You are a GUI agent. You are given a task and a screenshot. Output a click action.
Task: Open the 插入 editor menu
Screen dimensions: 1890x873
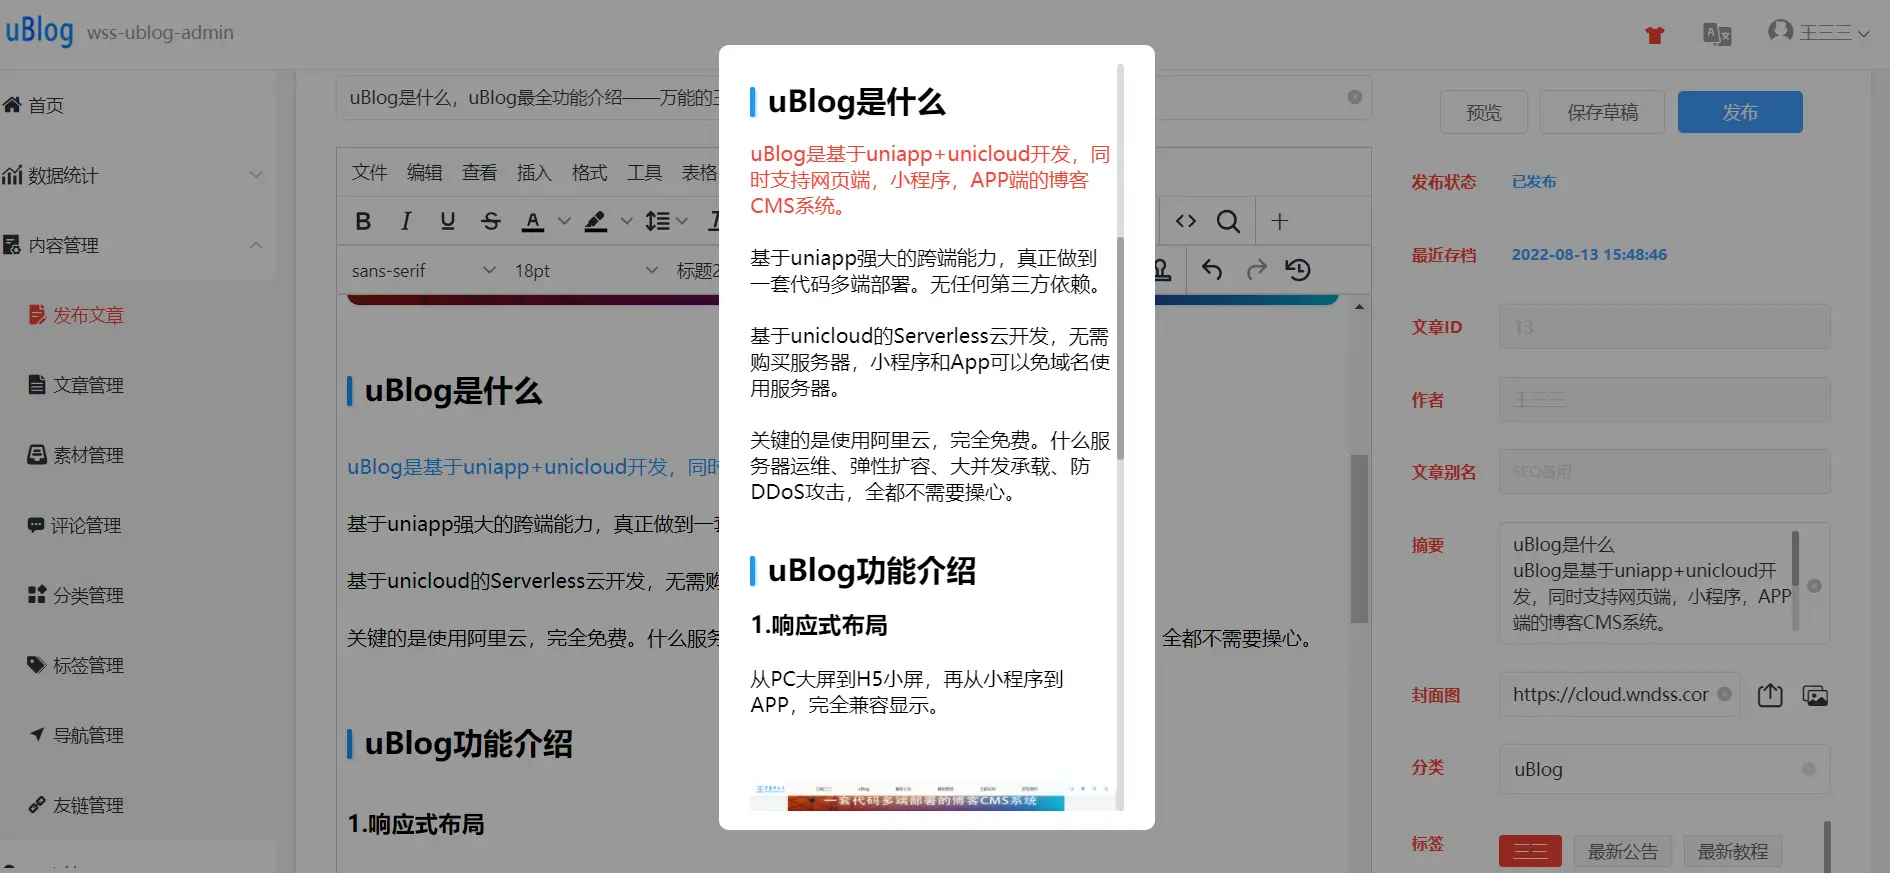tap(534, 173)
